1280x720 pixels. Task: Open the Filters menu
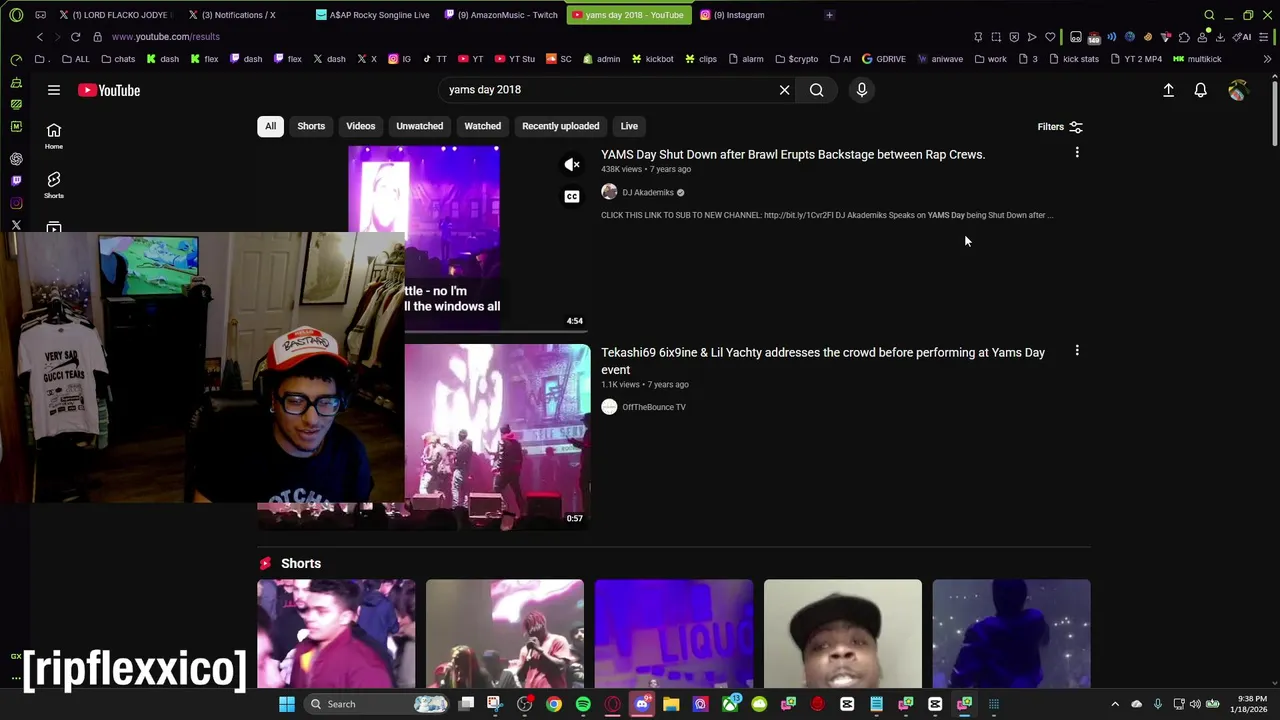pyautogui.click(x=1060, y=127)
